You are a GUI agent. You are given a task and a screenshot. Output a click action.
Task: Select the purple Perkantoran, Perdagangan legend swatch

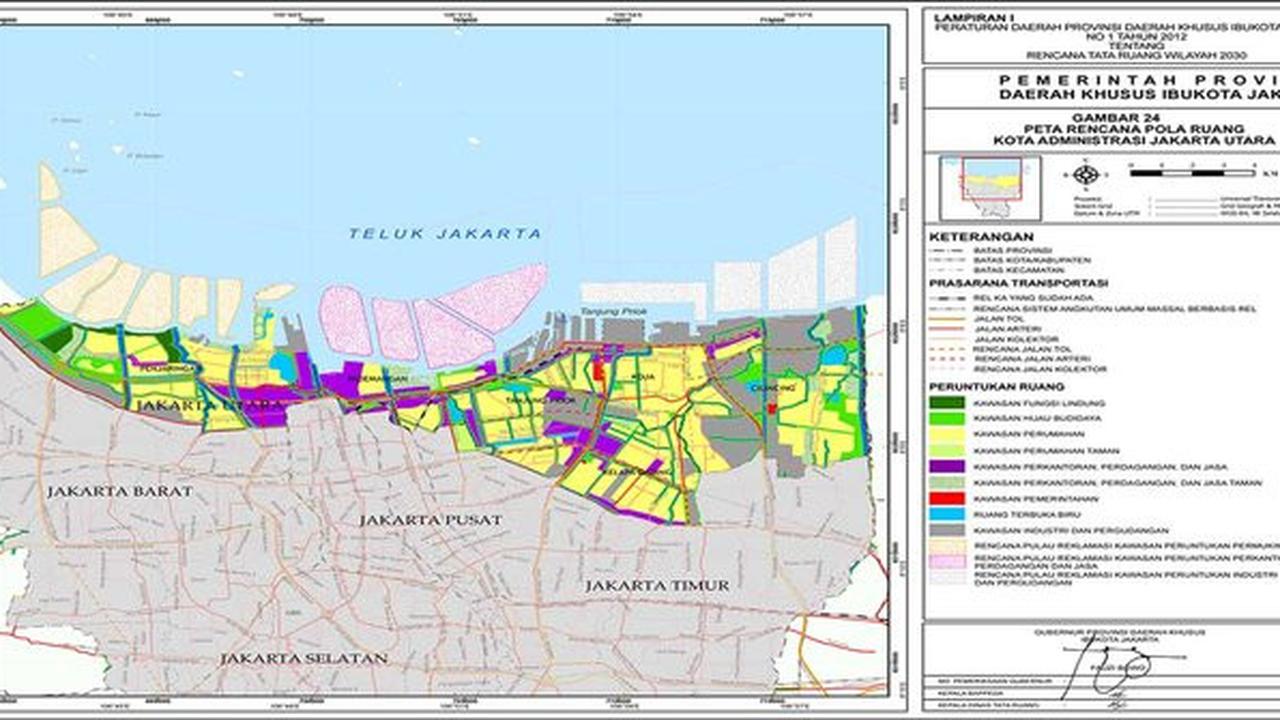(946, 466)
